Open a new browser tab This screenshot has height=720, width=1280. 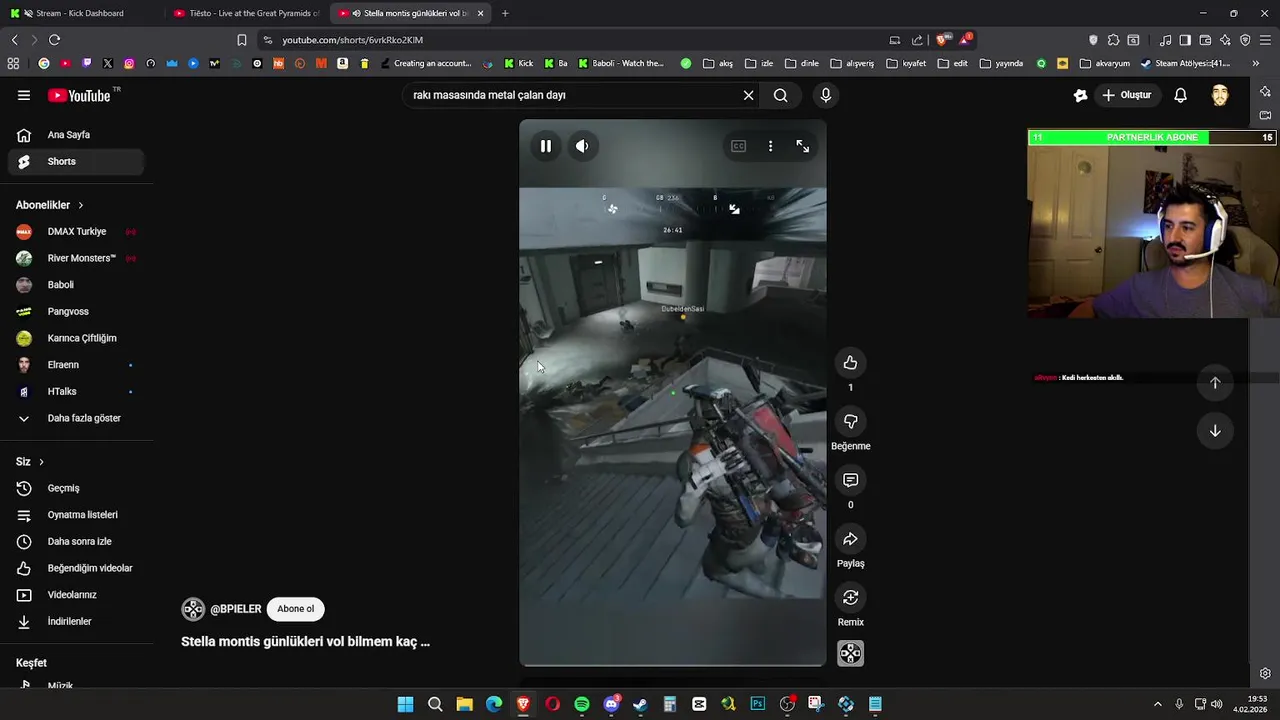pos(505,13)
